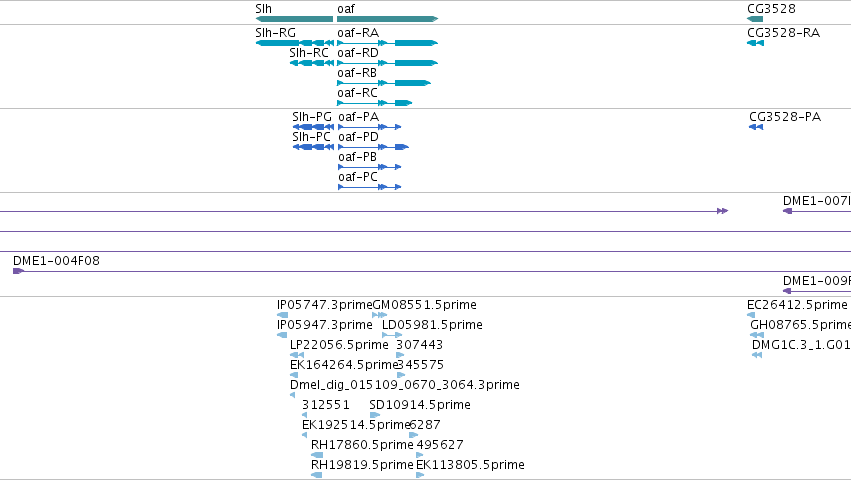Click the DME1-009 feature label
The width and height of the screenshot is (851, 480).
(x=817, y=281)
